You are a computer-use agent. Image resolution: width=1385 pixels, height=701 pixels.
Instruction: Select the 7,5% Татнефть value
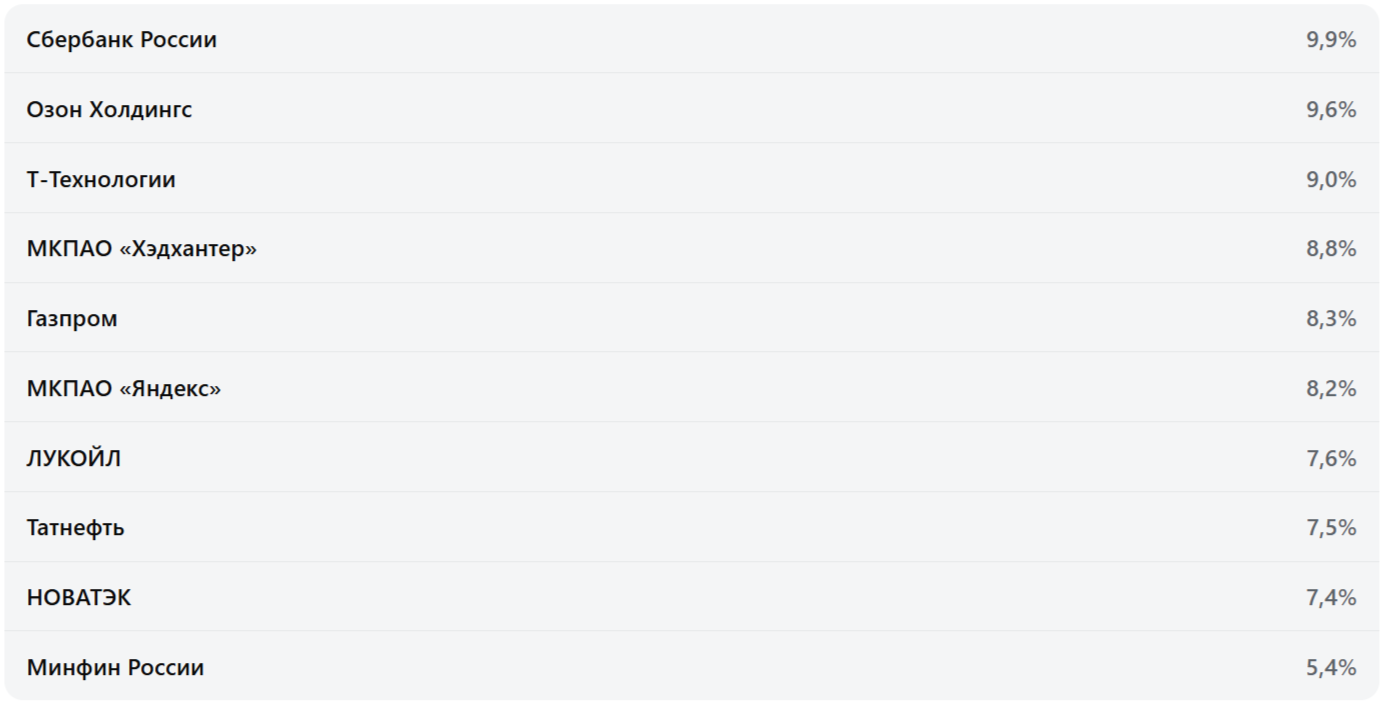1331,528
